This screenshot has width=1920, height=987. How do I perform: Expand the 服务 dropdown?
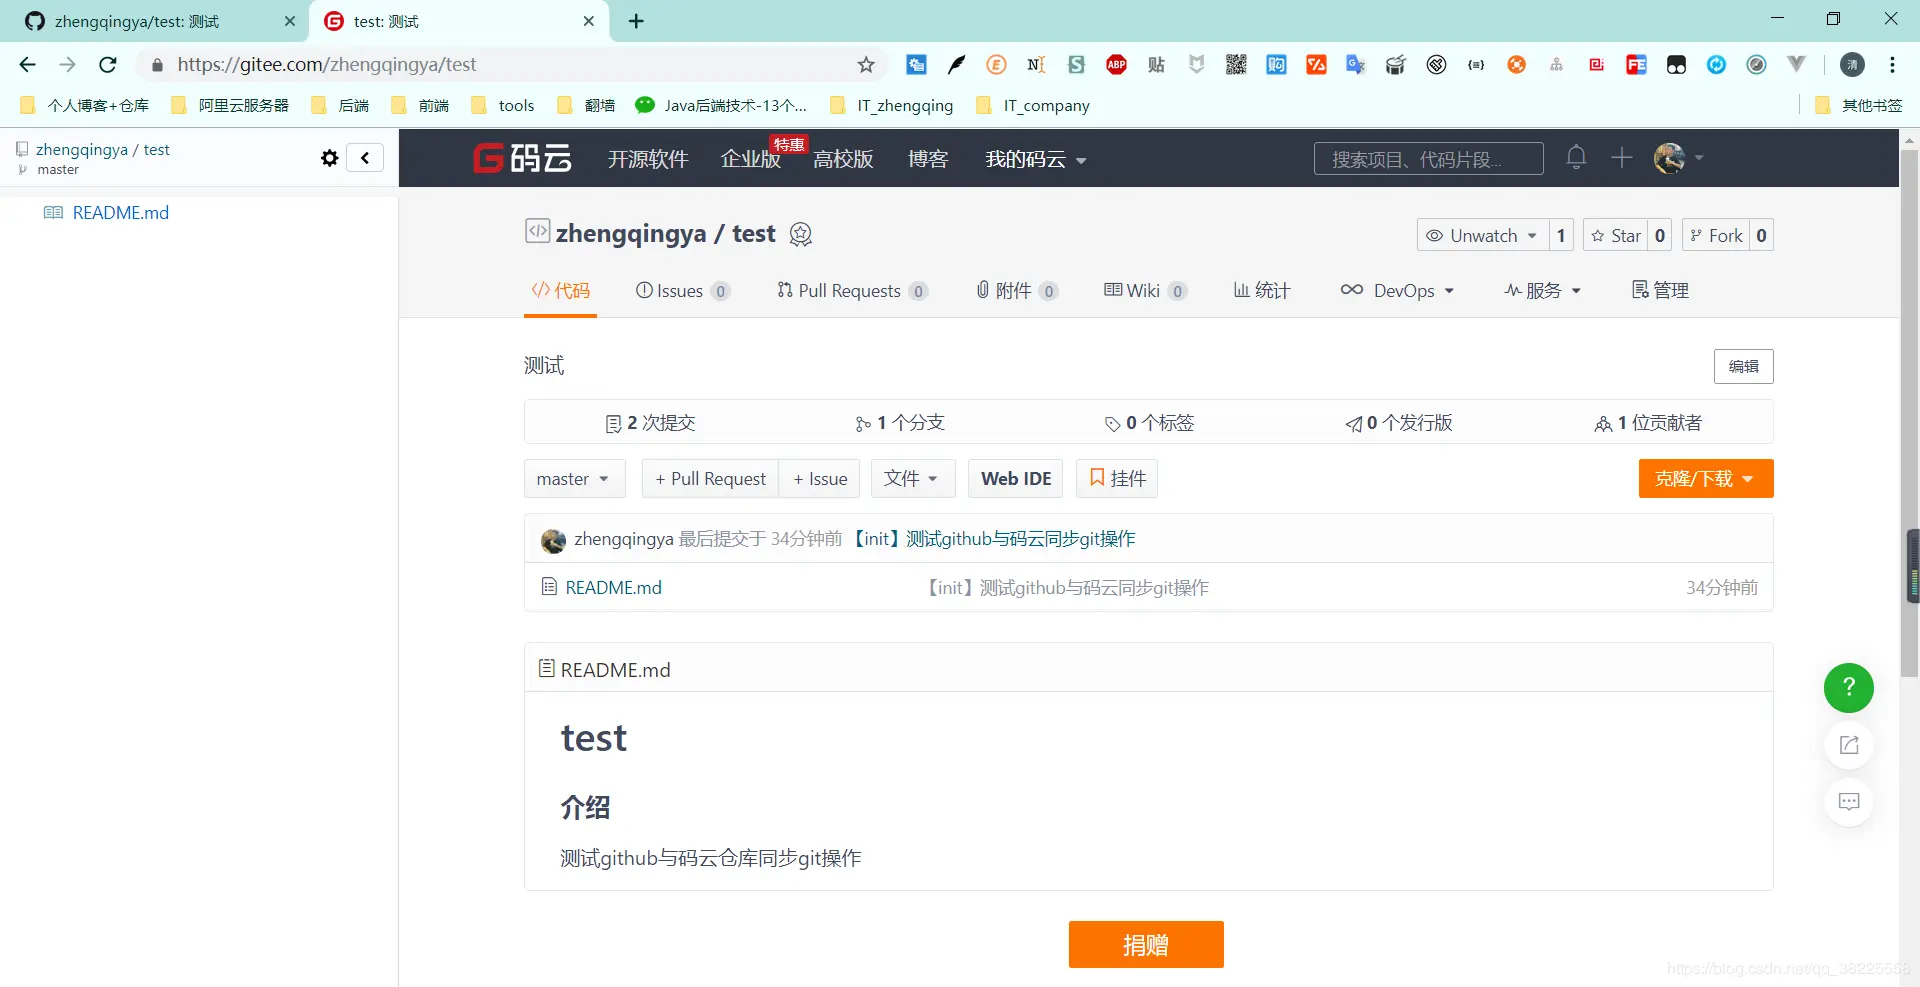pos(1543,291)
